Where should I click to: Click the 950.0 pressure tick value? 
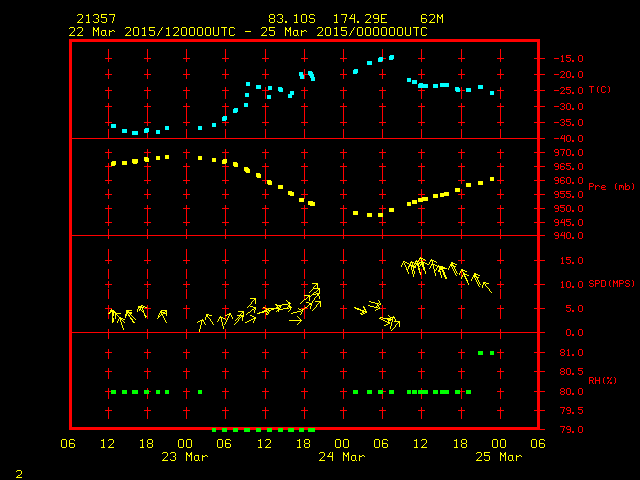coord(571,209)
